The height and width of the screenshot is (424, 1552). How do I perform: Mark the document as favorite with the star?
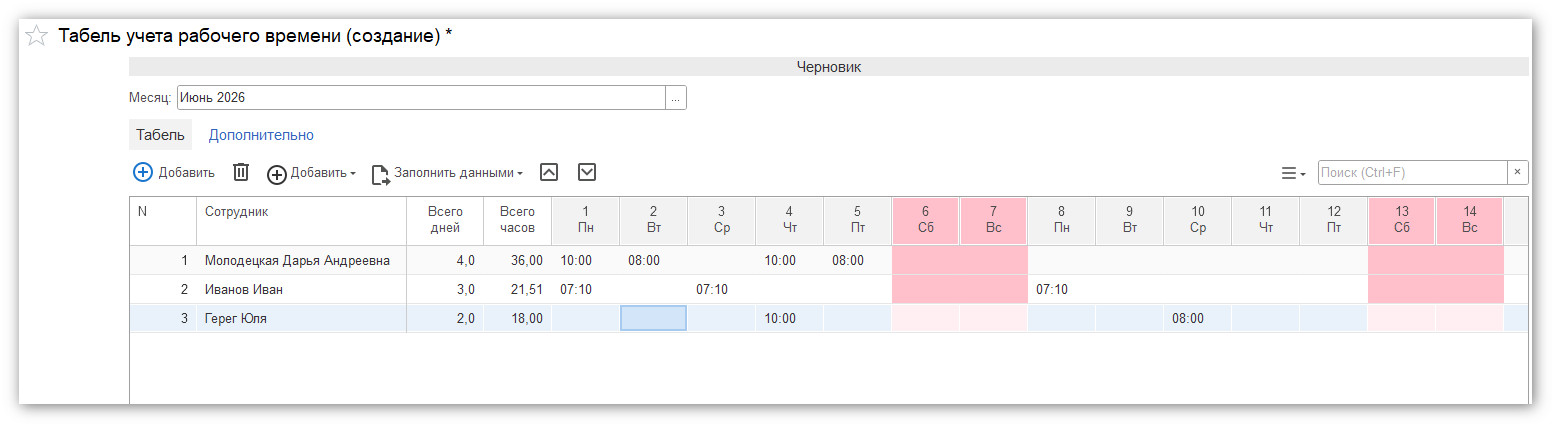pos(36,36)
